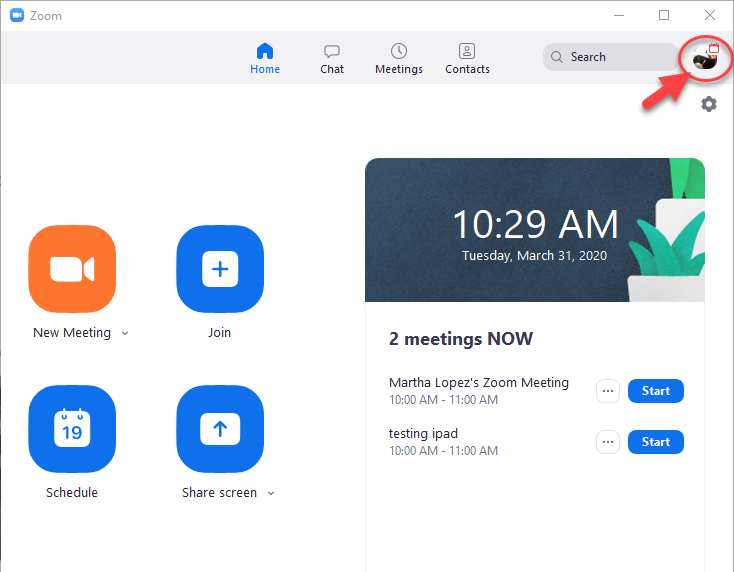Maximize the Zoom window
734x572 pixels.
tap(664, 15)
